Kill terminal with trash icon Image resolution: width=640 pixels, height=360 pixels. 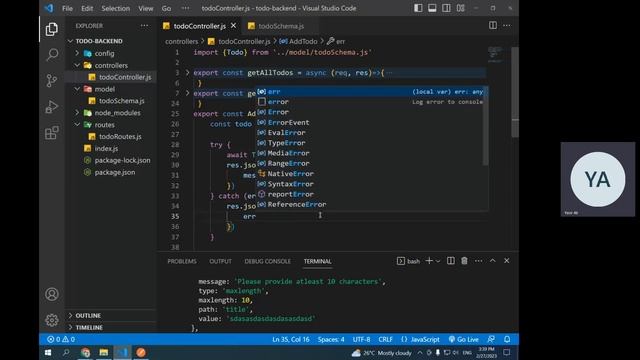464,260
